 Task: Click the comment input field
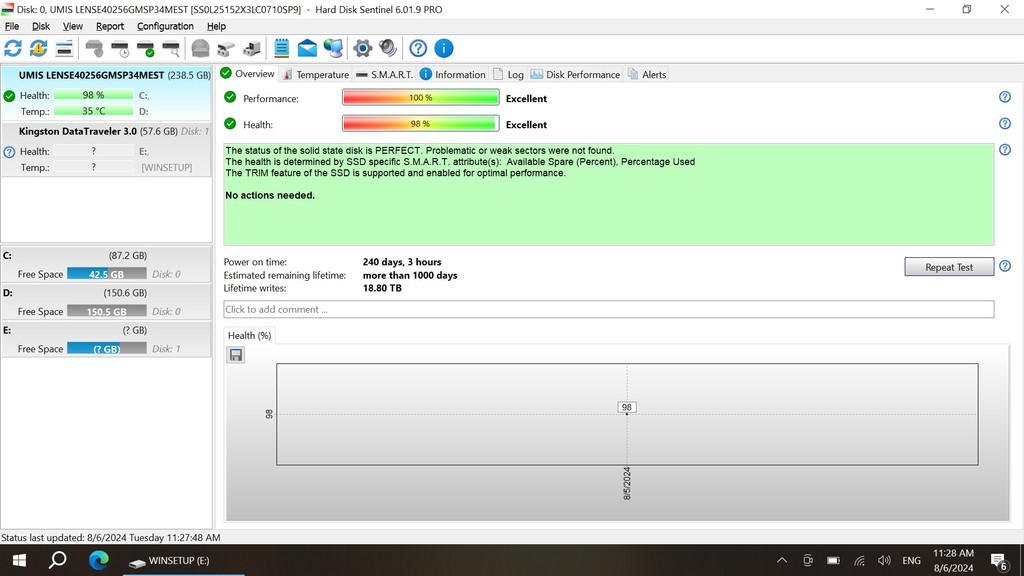coord(608,310)
